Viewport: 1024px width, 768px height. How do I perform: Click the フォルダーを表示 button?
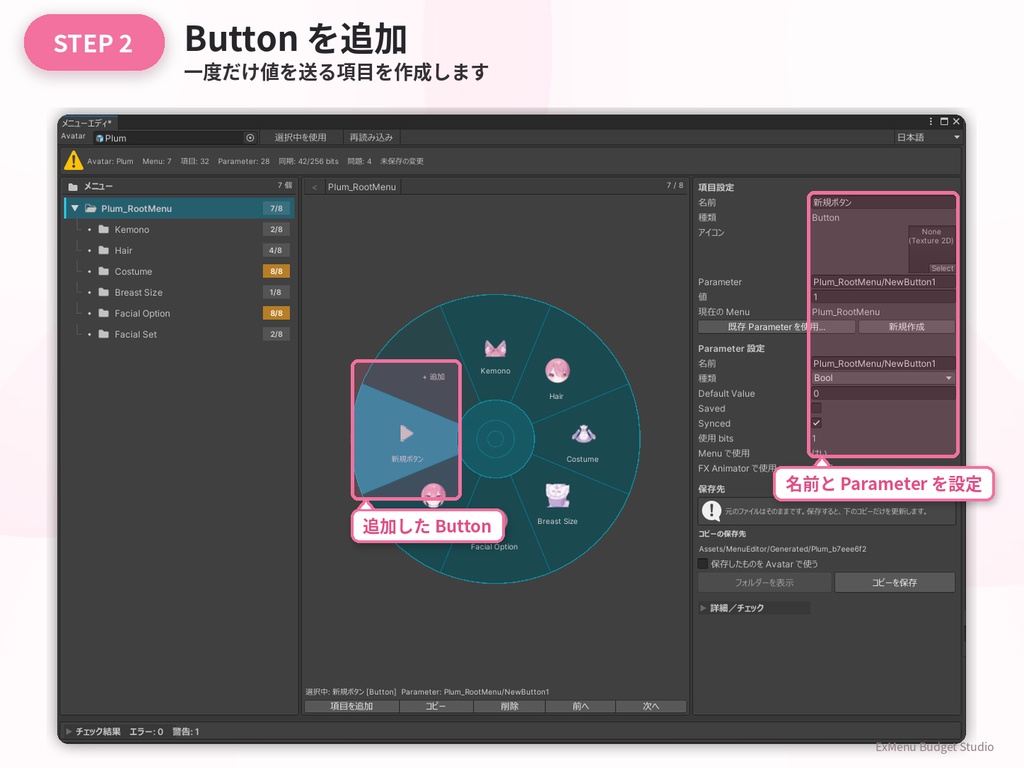pos(765,583)
